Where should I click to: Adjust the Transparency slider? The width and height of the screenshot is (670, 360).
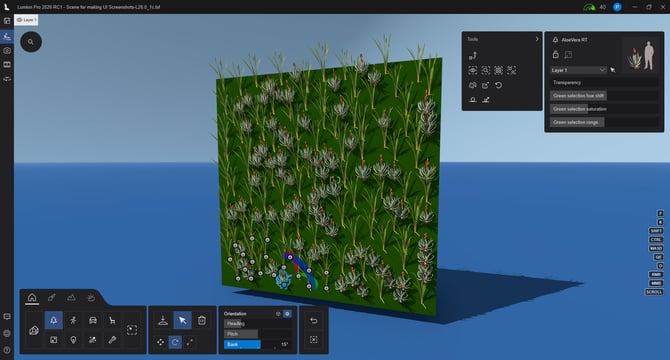[x=603, y=82]
